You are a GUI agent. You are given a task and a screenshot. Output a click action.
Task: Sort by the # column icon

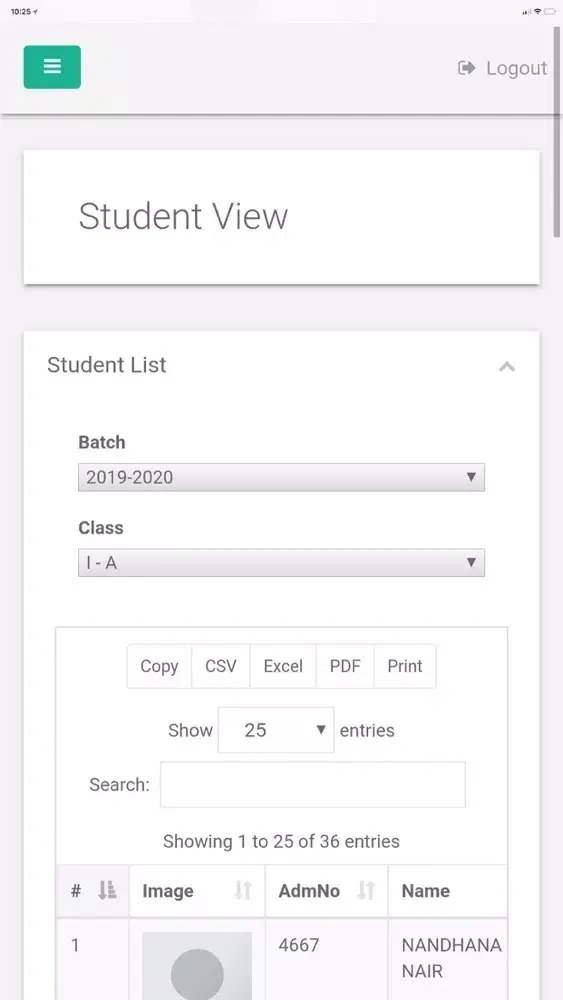[x=107, y=890]
